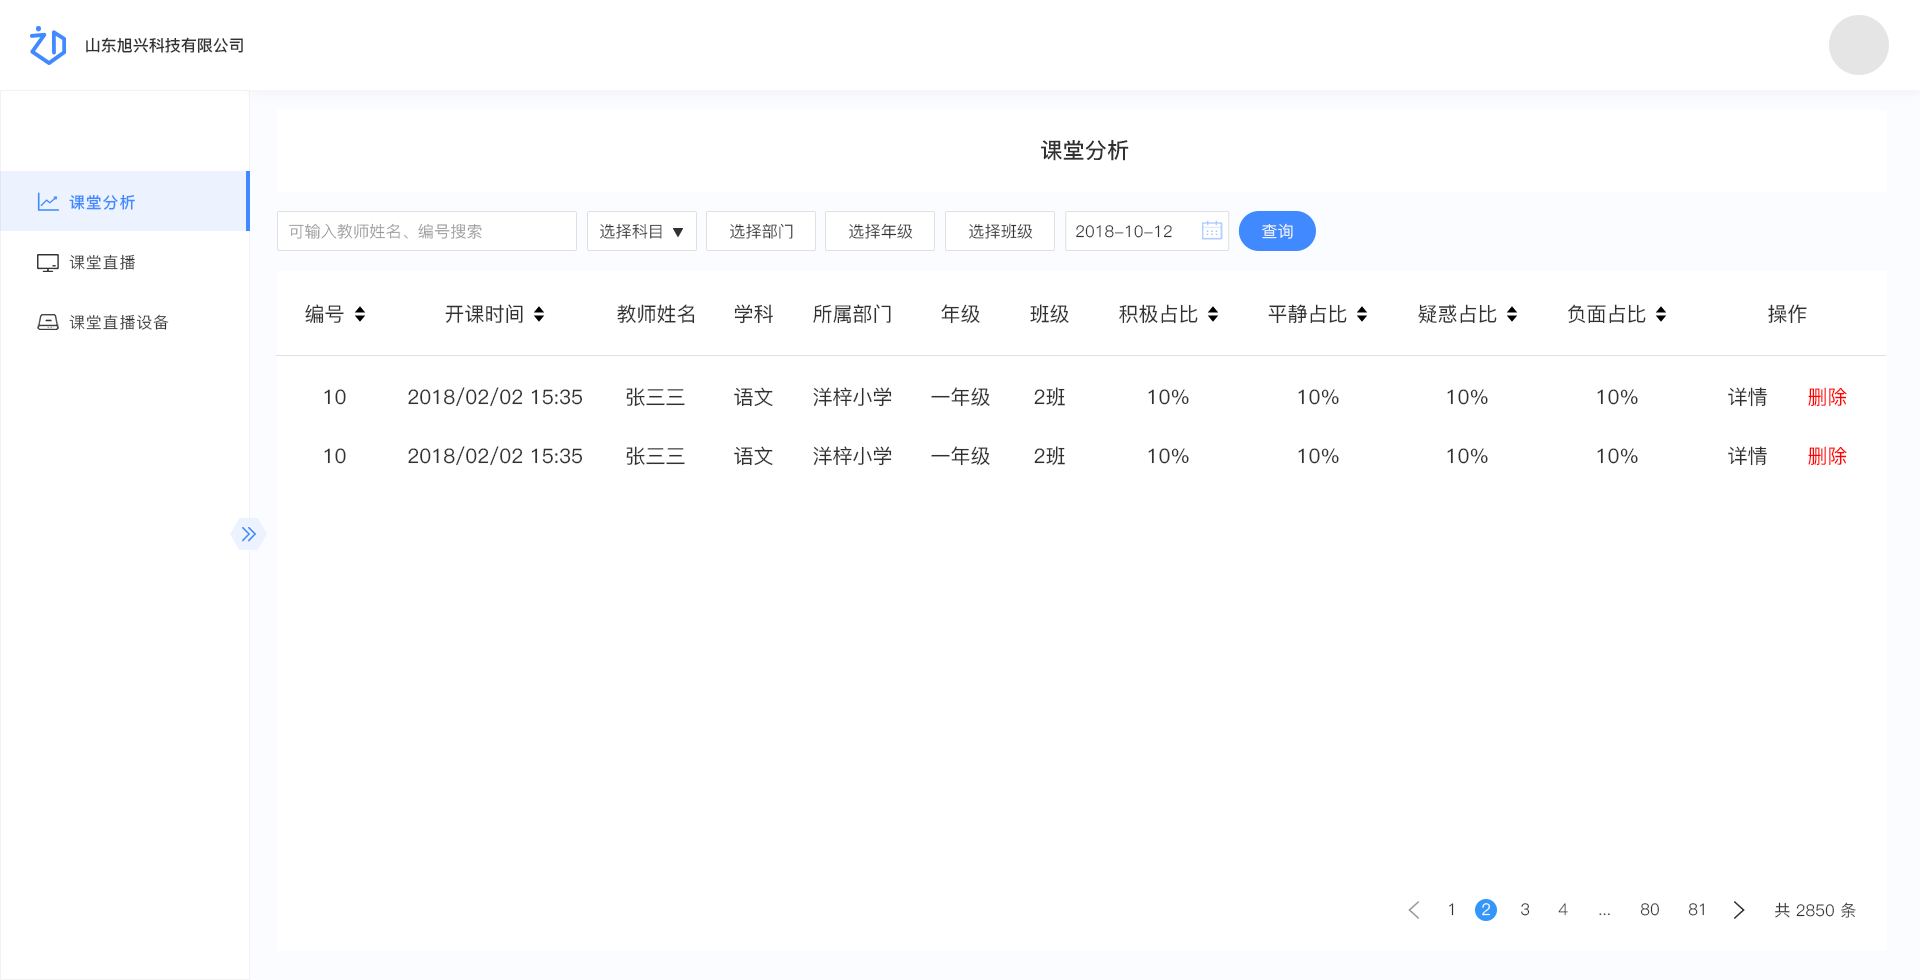This screenshot has height=980, width=1920.
Task: Go to pagination page 81
Action: point(1697,910)
